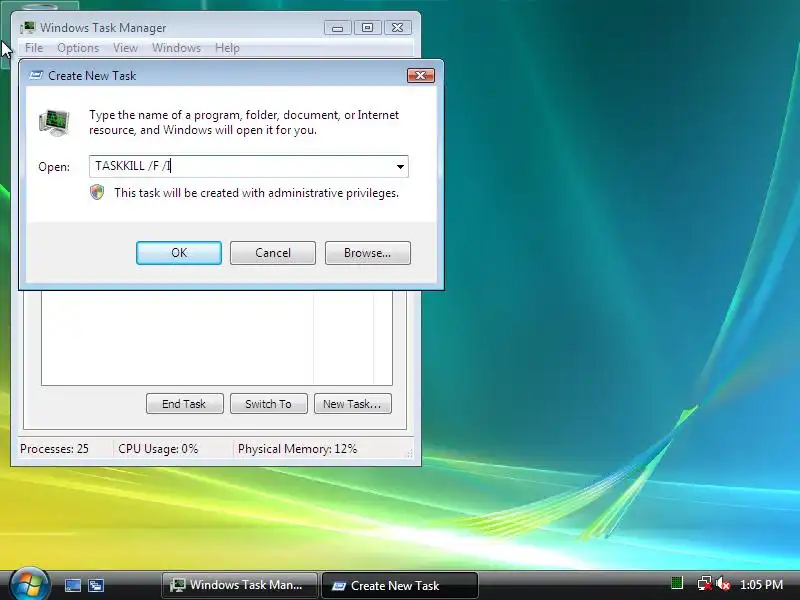Viewport: 800px width, 600px height.
Task: Click the UAC shield icon
Action: [97, 192]
